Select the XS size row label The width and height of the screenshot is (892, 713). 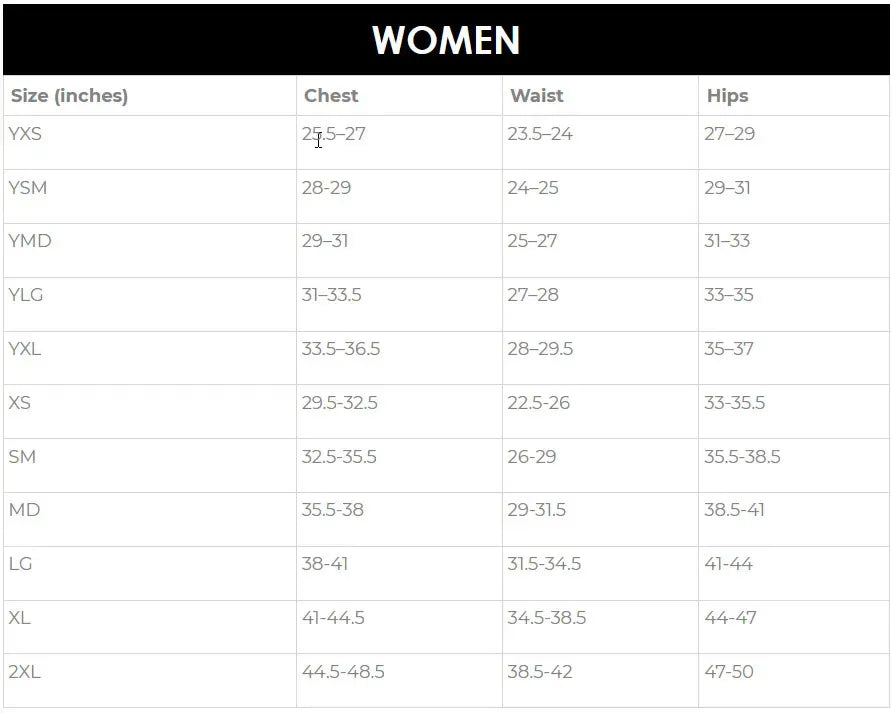(19, 403)
